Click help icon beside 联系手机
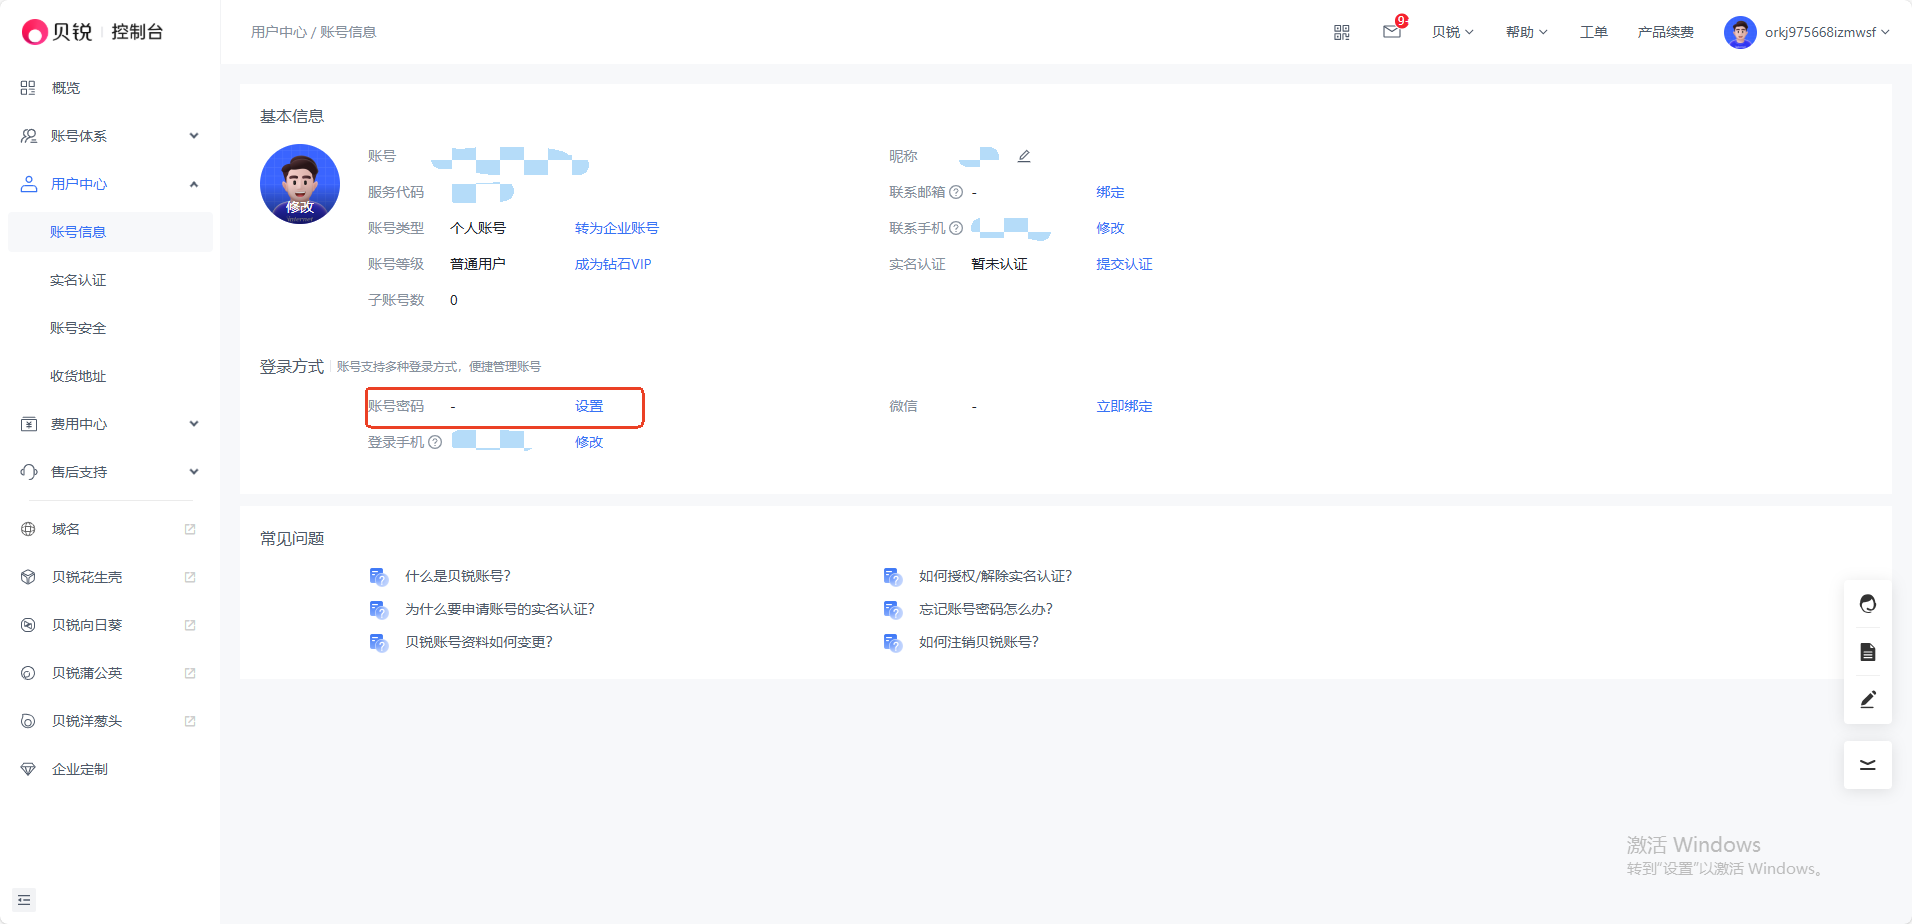This screenshot has width=1912, height=924. [956, 228]
